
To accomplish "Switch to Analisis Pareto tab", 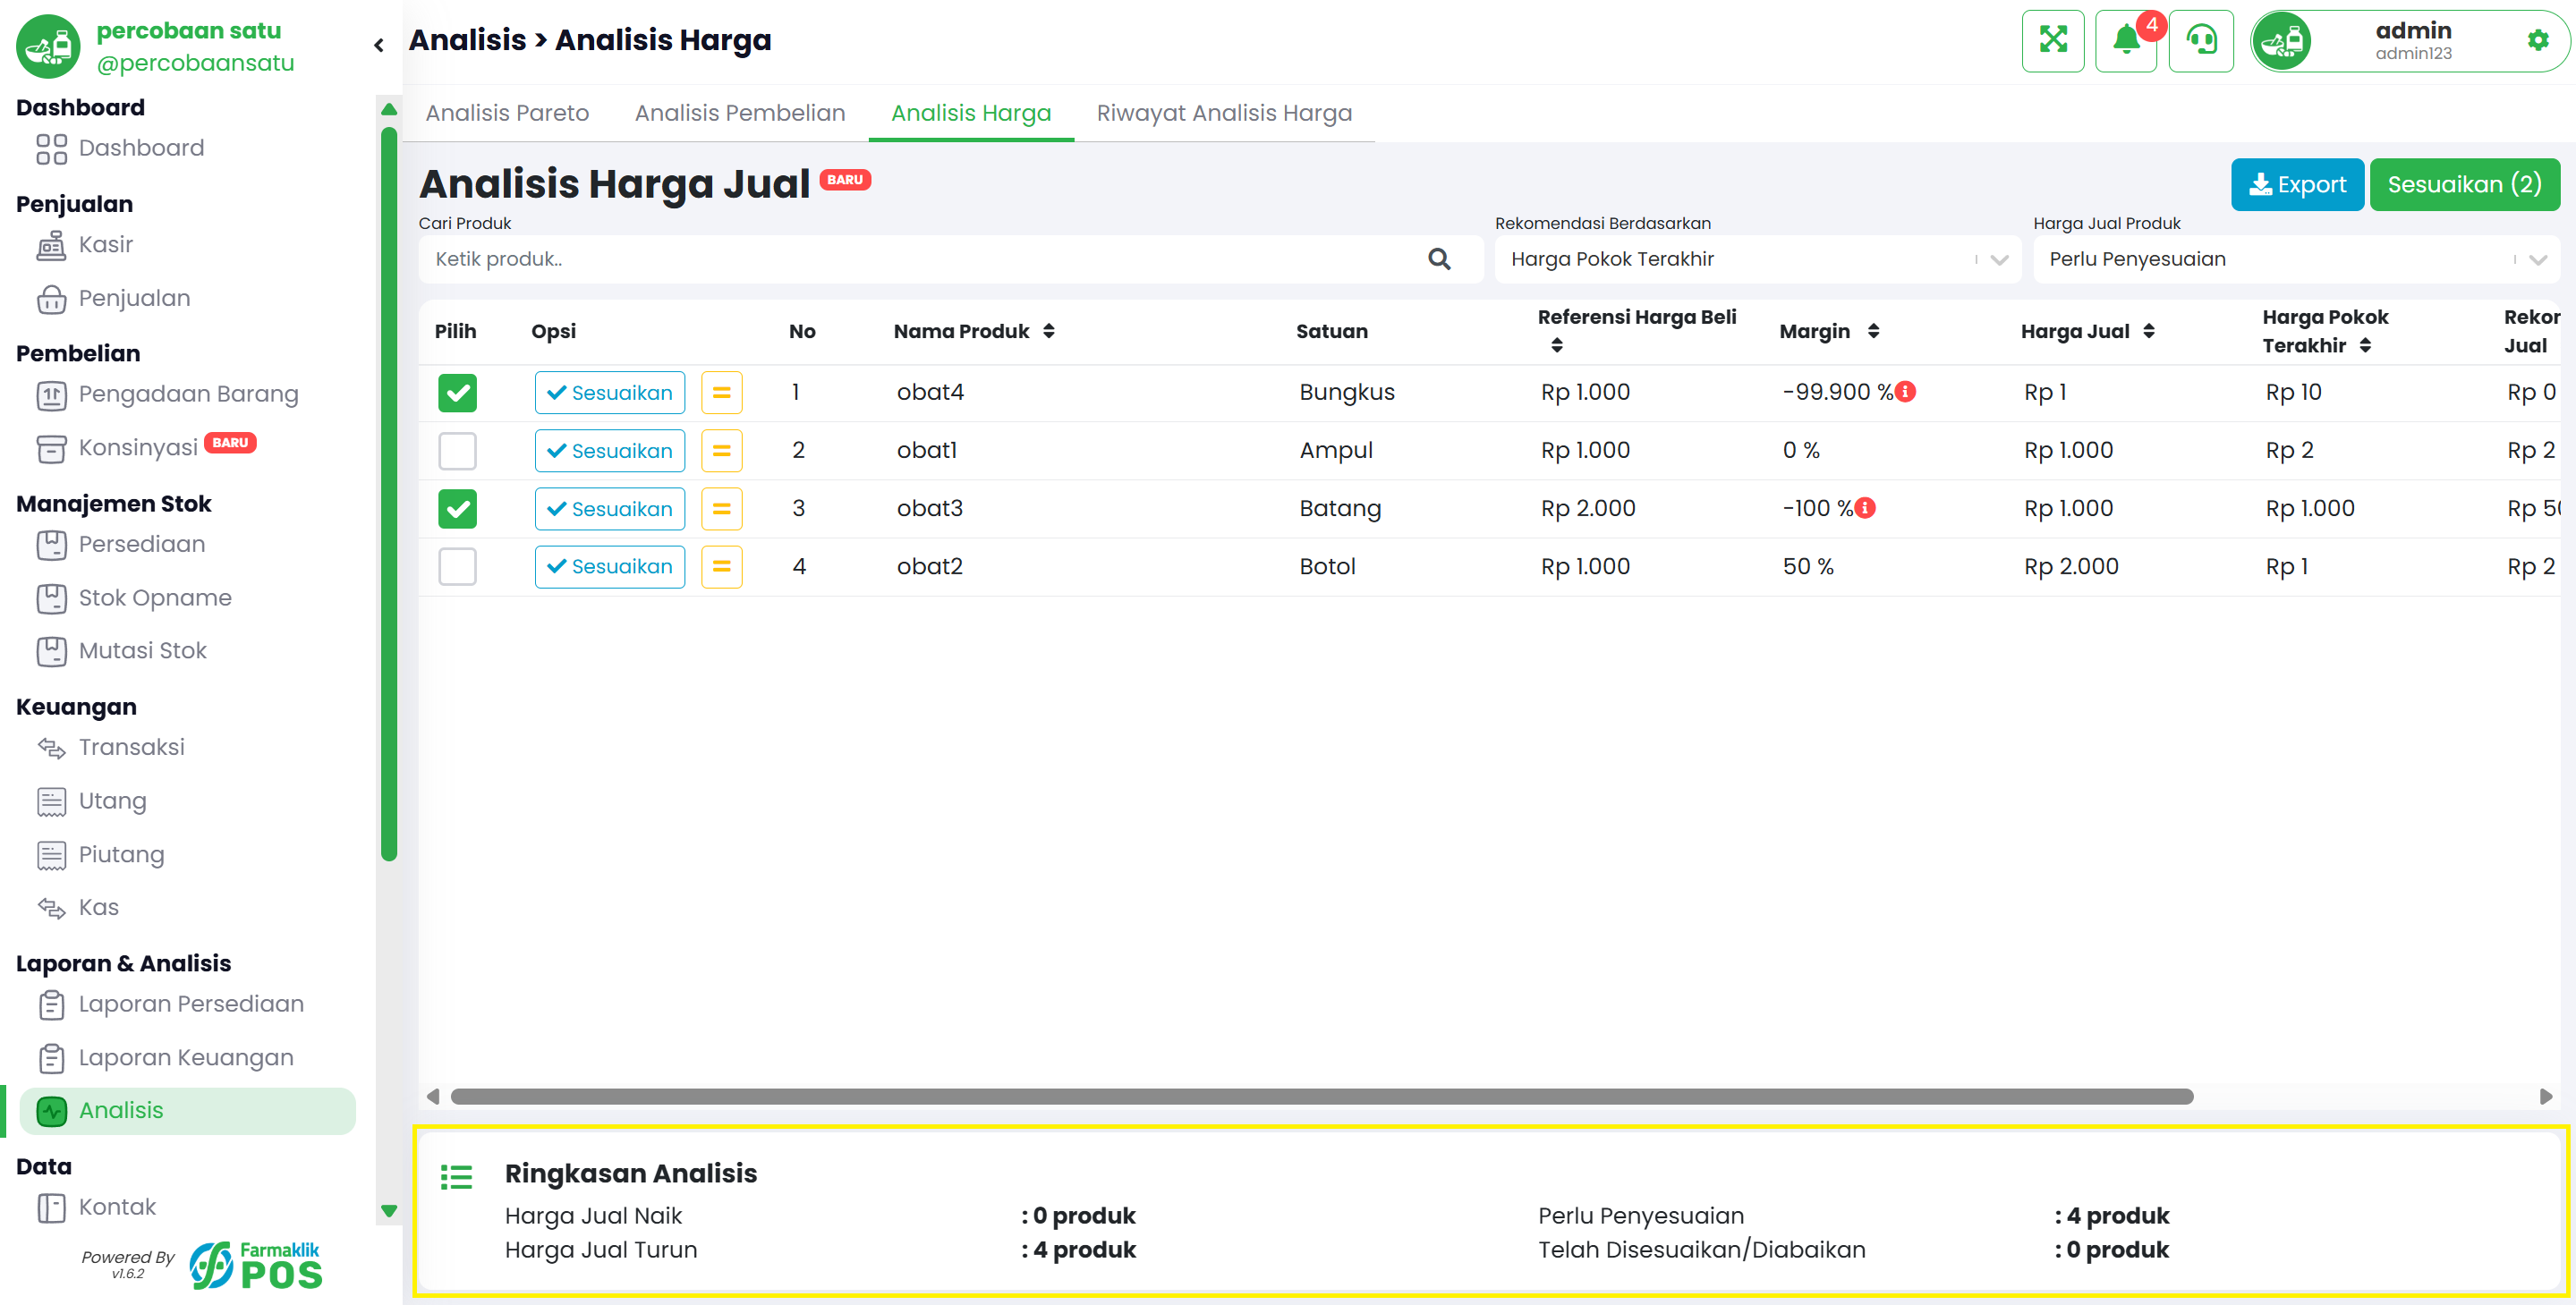I will coord(507,113).
